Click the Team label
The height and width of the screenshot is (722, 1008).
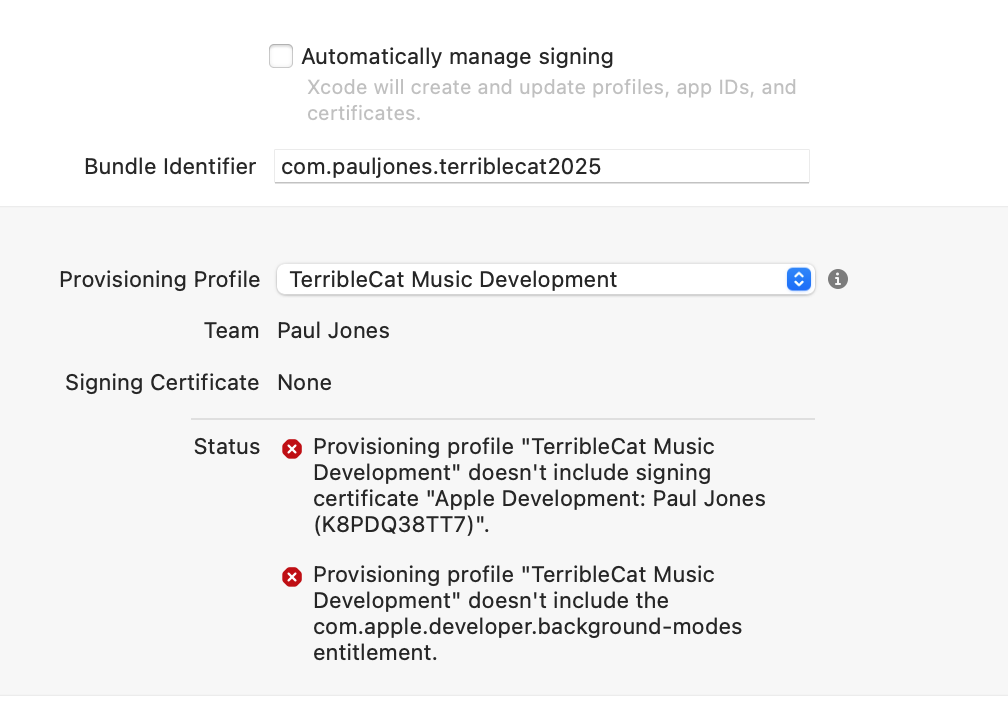click(231, 330)
